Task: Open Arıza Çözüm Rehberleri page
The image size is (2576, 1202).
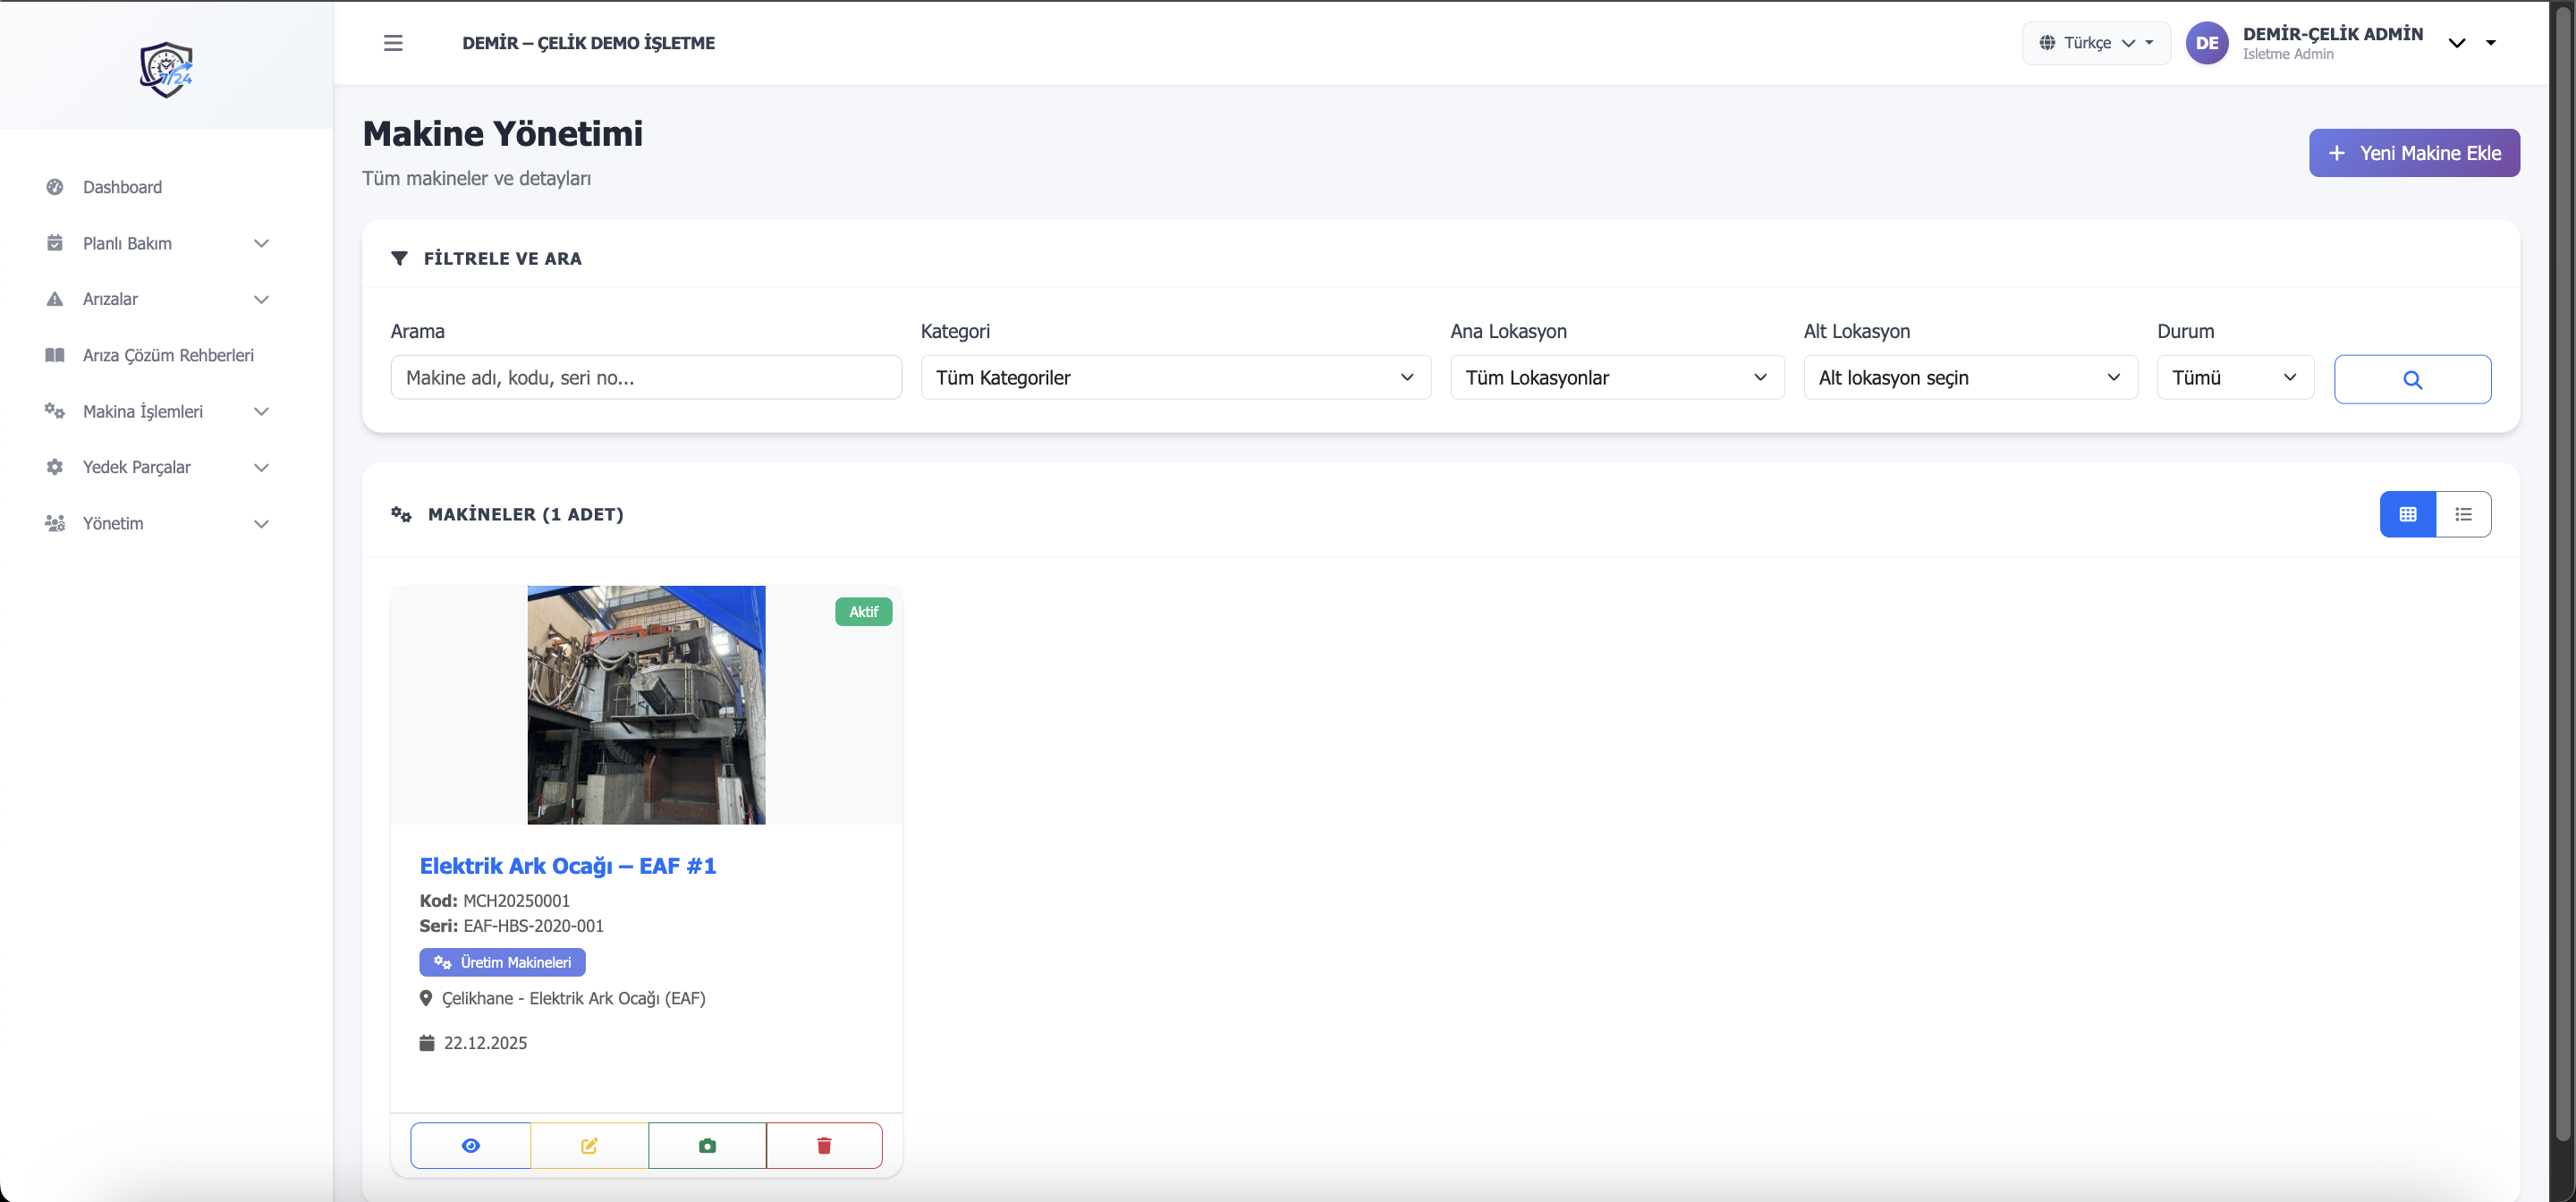Action: coord(168,355)
